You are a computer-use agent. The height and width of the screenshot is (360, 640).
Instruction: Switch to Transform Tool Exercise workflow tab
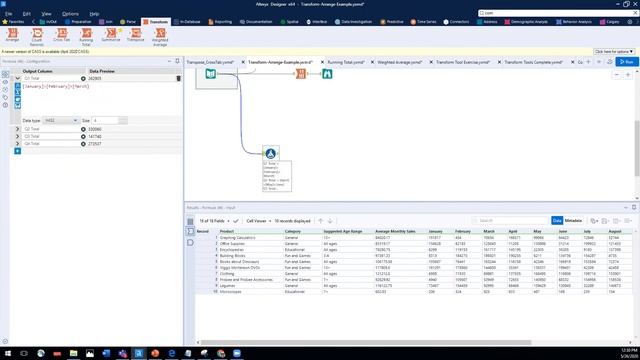463,62
